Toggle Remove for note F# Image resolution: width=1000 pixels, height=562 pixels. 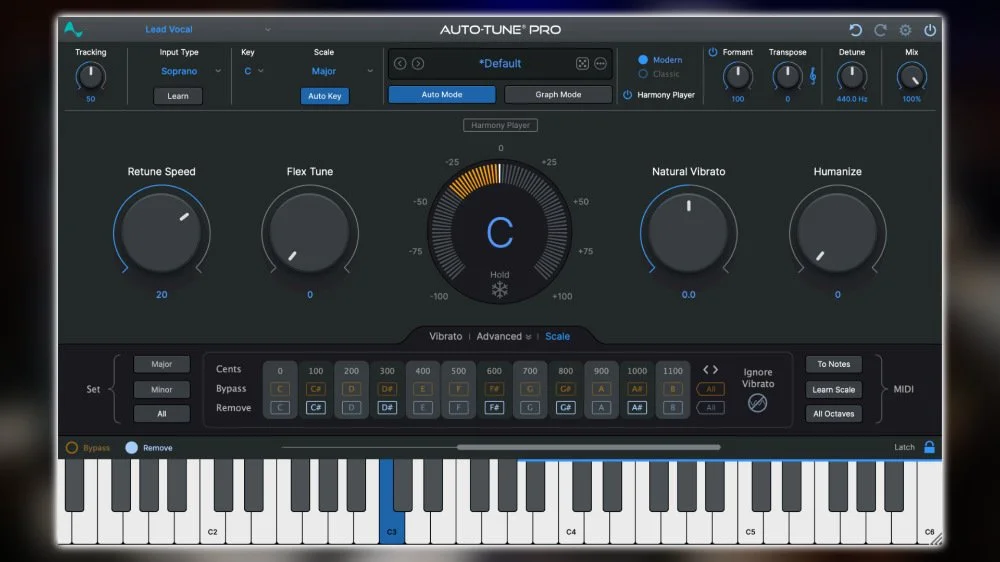494,408
